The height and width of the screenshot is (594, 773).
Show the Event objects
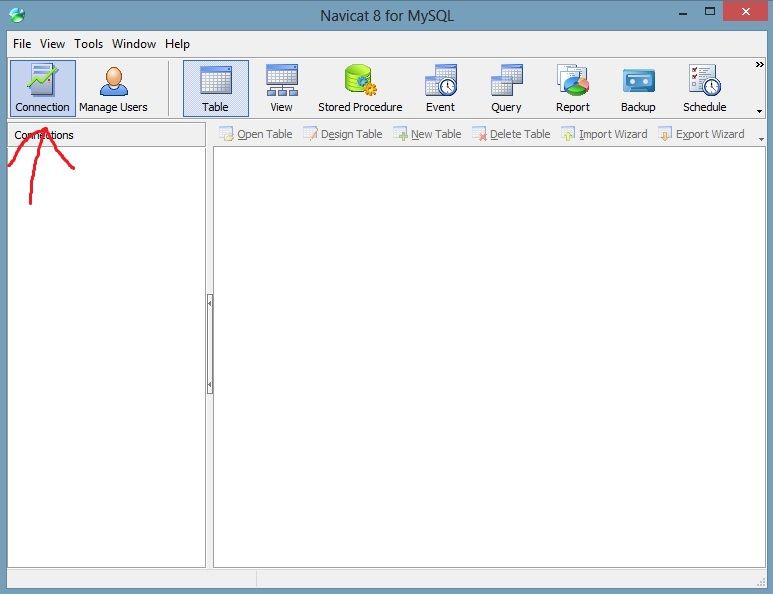(x=440, y=88)
